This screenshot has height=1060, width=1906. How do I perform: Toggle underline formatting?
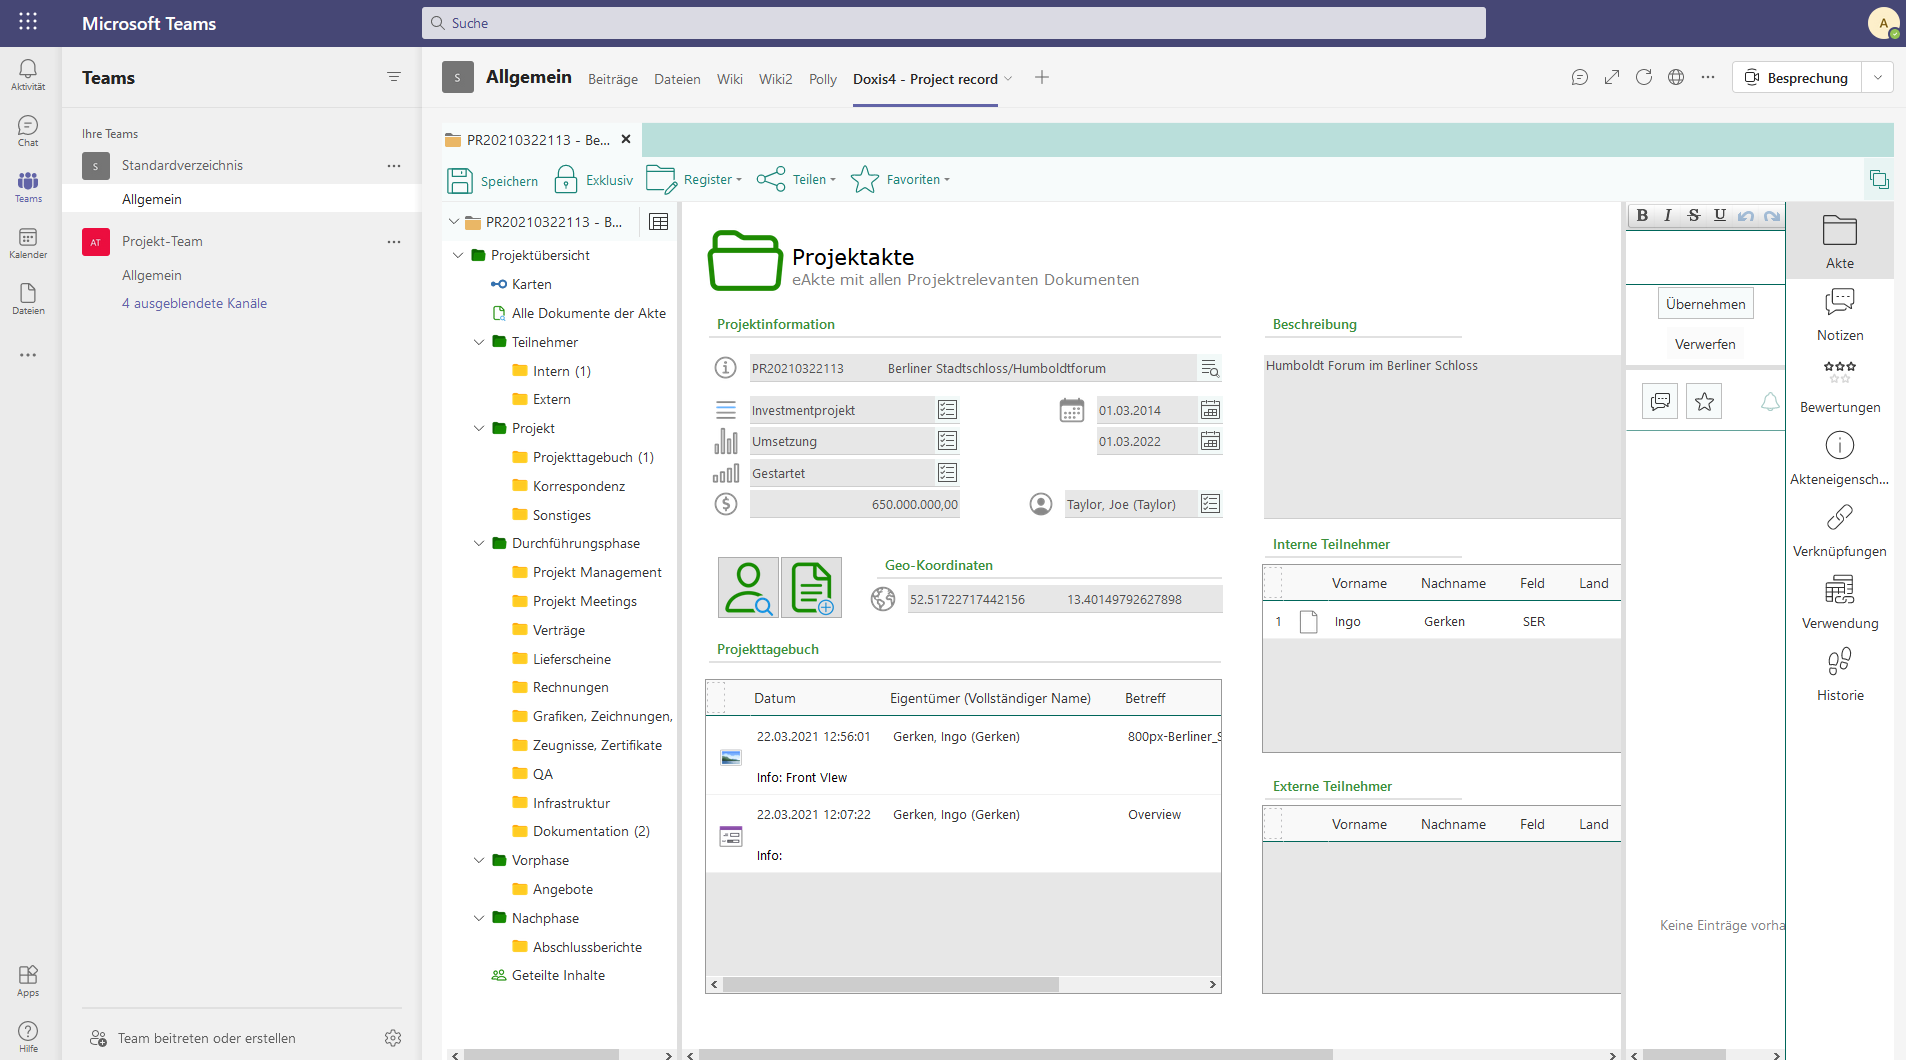pos(1719,215)
